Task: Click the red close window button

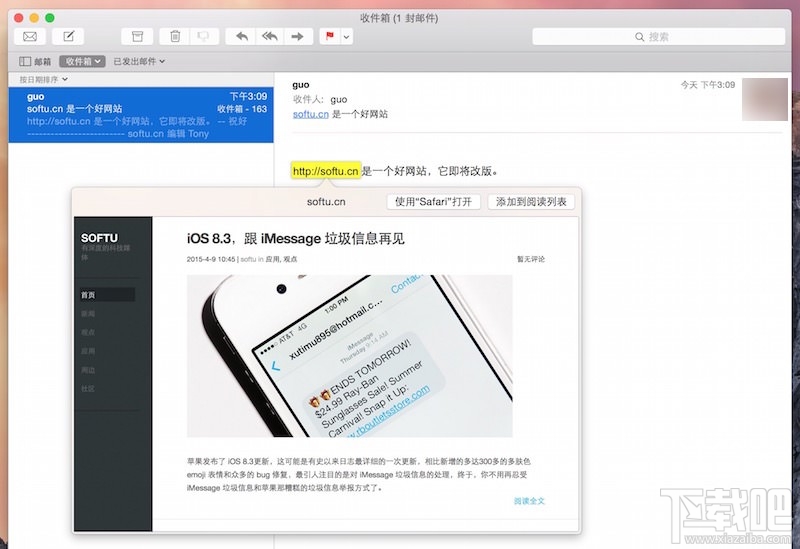Action: (x=19, y=18)
